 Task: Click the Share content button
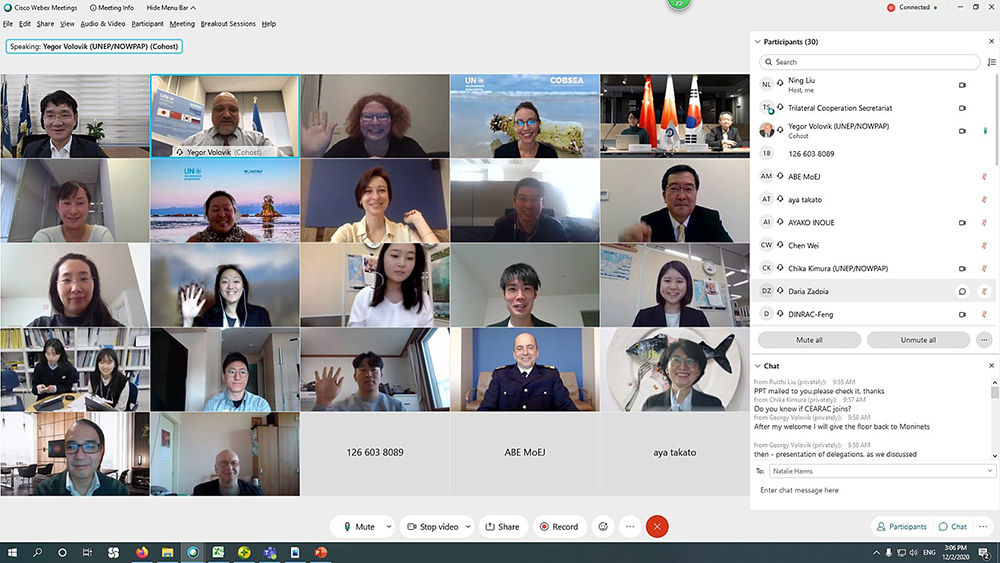click(503, 527)
